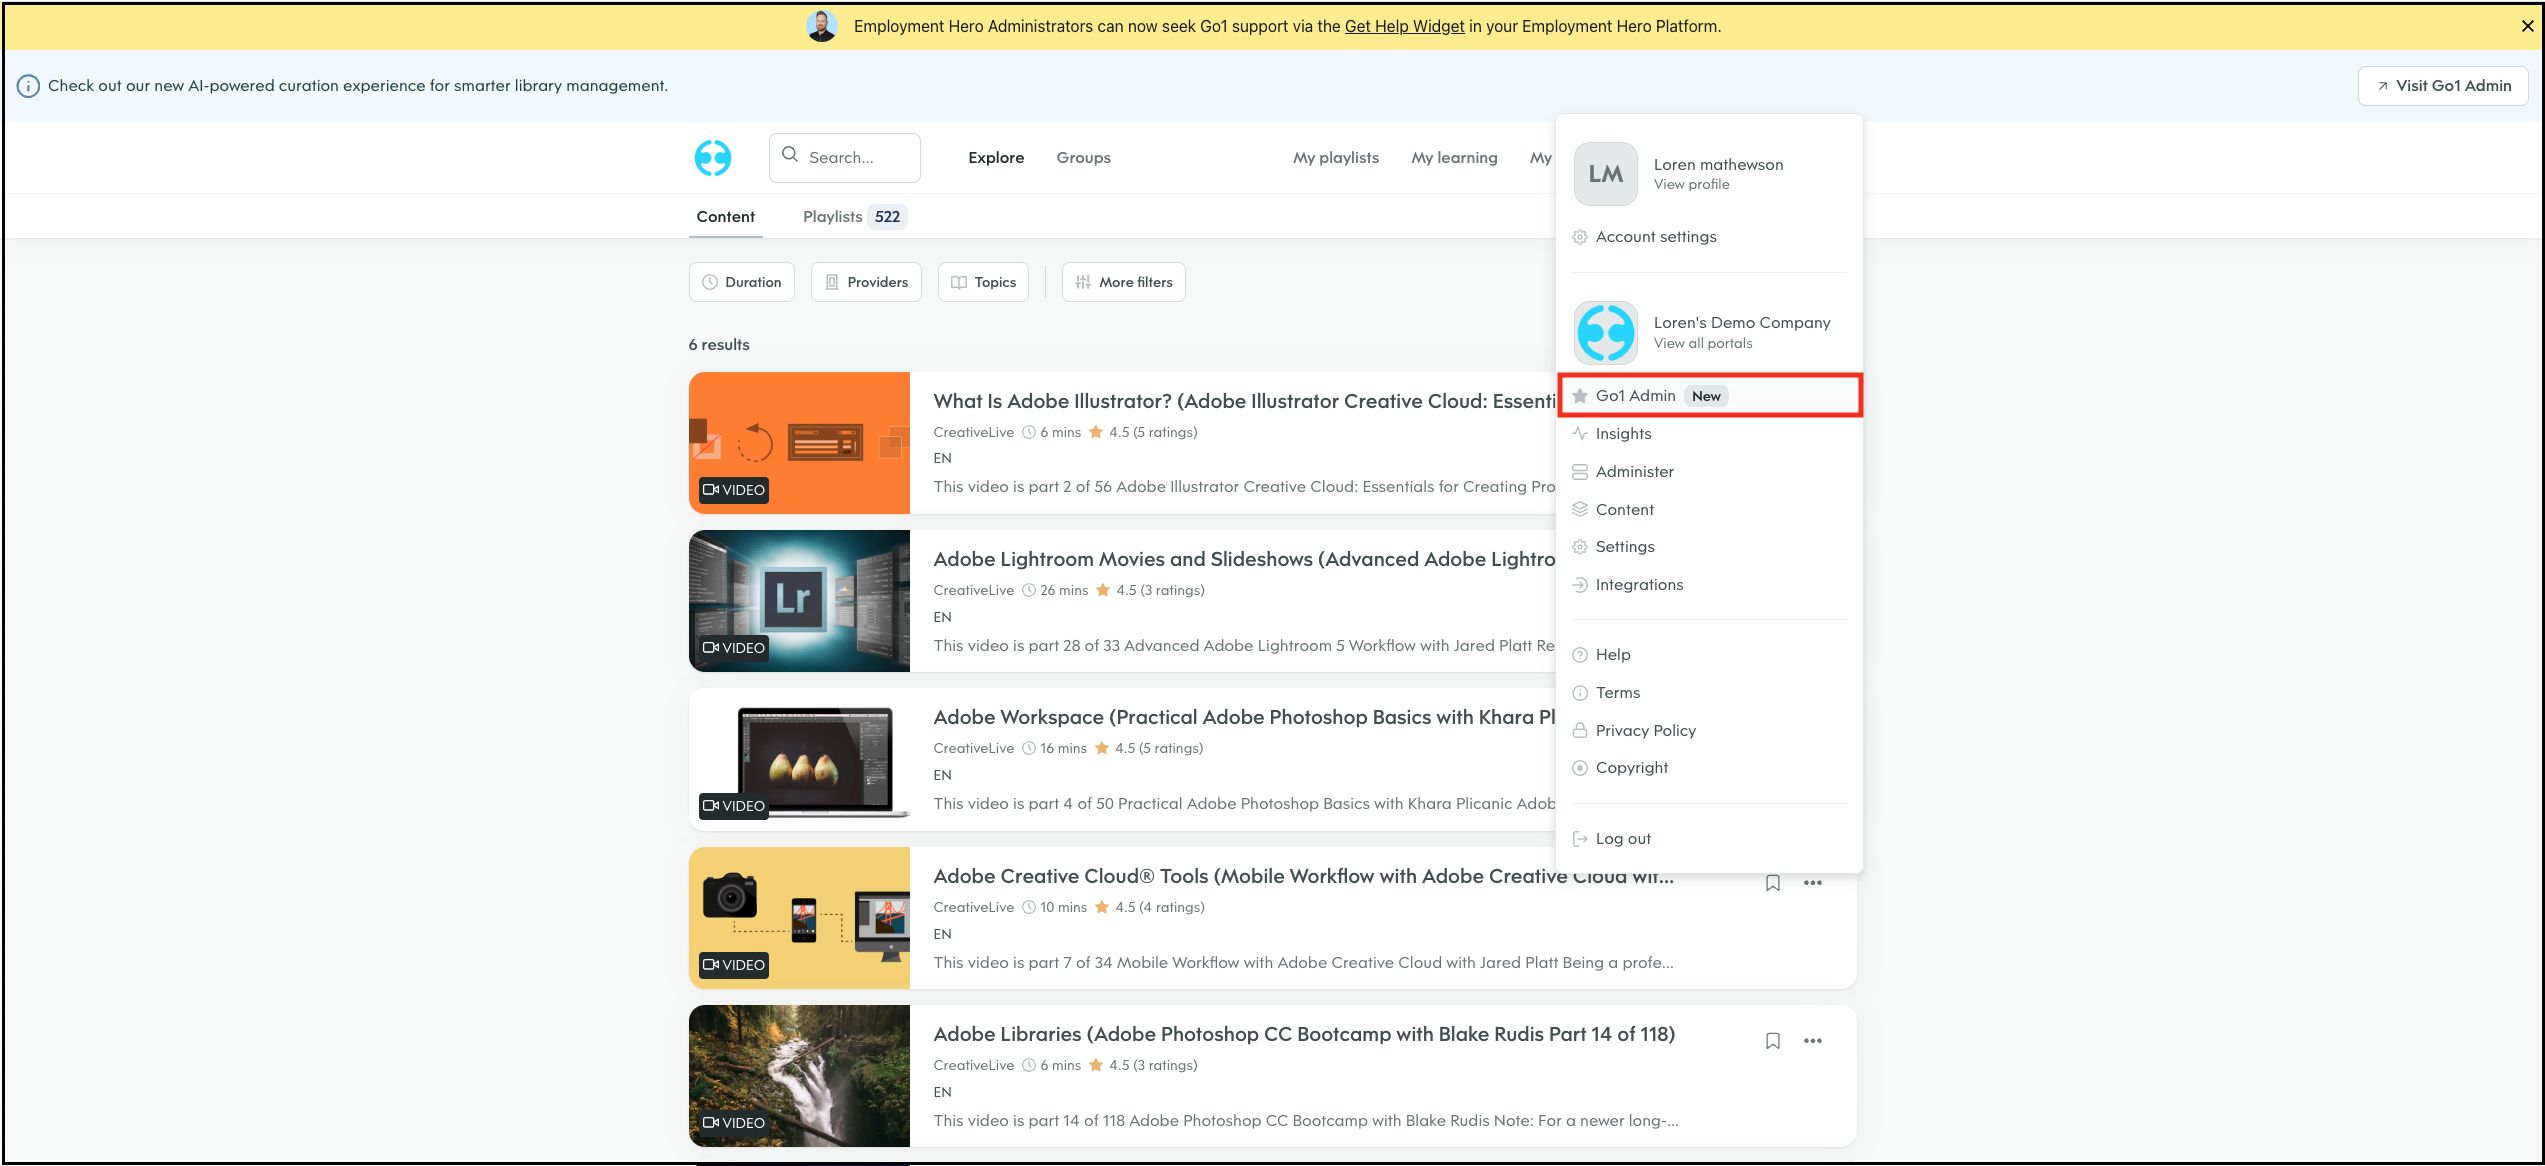This screenshot has height=1166, width=2545.
Task: Click Loren's Demo Company portal logo
Action: pyautogui.click(x=1605, y=332)
